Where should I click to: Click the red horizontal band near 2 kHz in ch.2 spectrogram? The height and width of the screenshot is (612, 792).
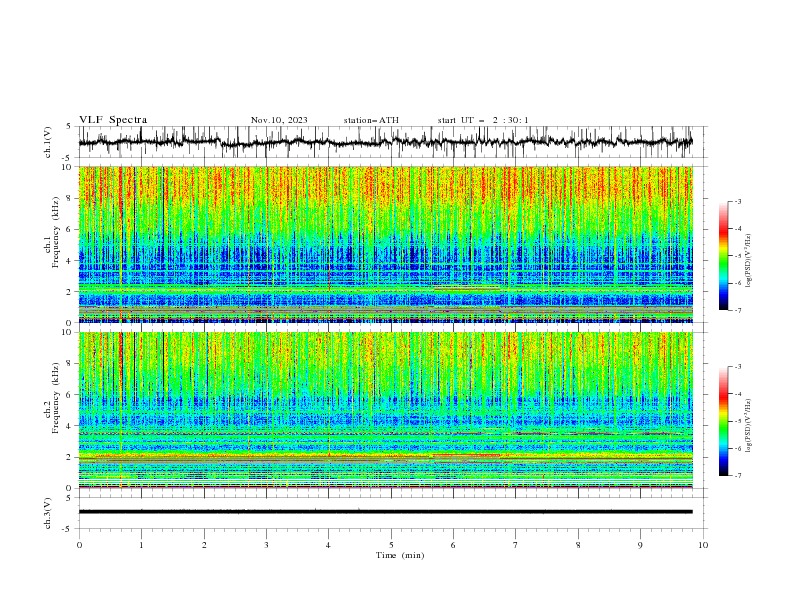tap(466, 455)
